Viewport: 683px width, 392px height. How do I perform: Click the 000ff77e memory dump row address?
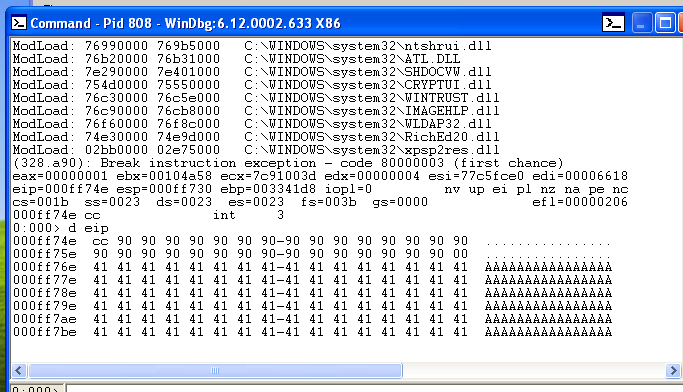point(44,280)
